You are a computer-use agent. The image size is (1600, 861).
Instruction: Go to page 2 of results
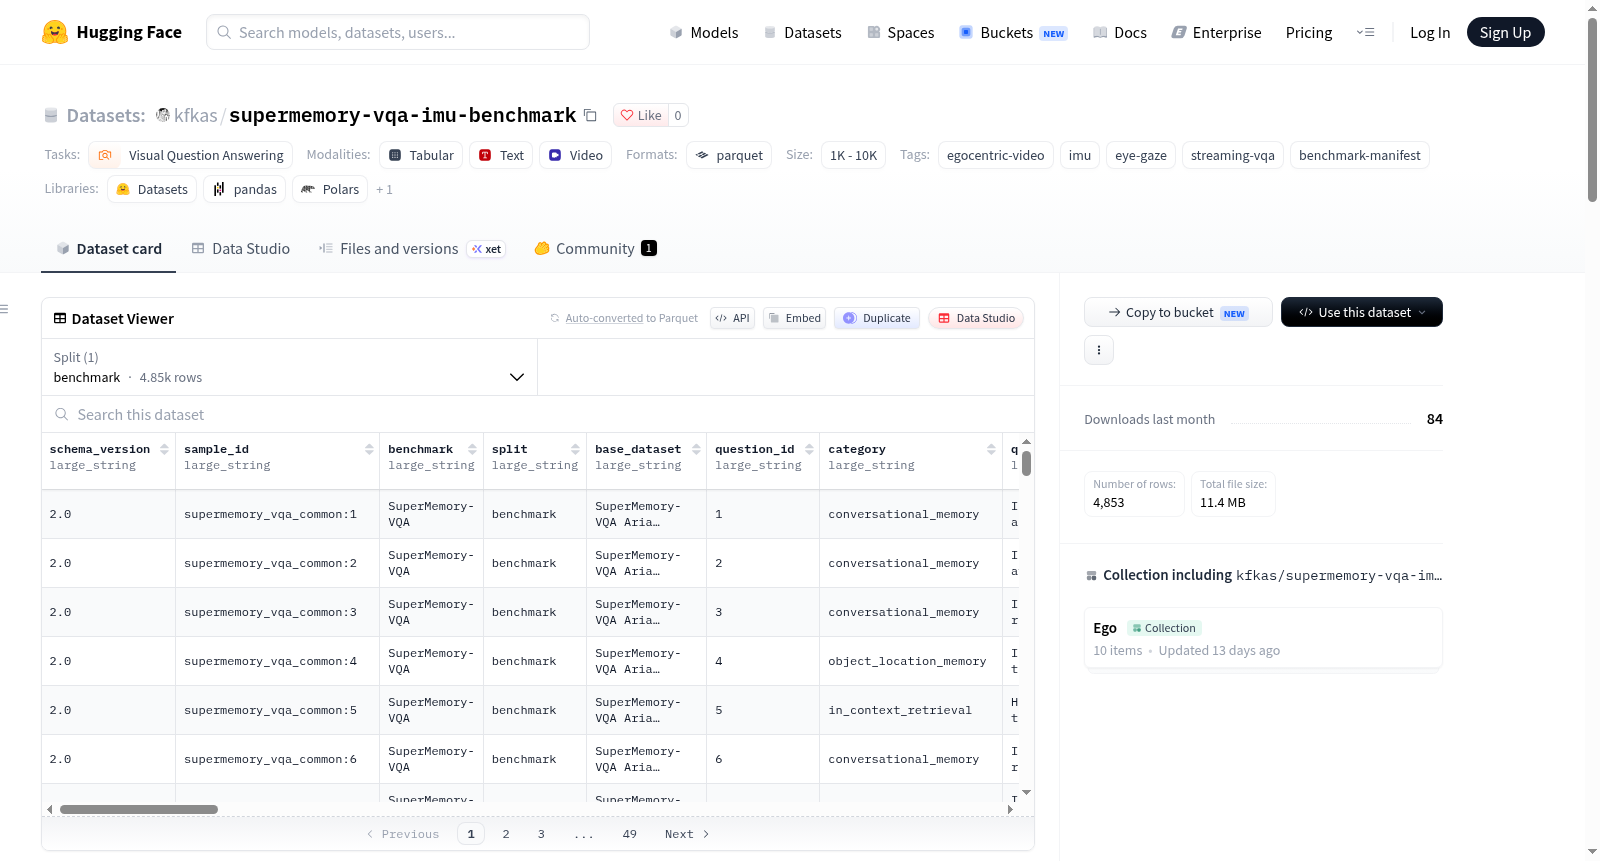(506, 834)
